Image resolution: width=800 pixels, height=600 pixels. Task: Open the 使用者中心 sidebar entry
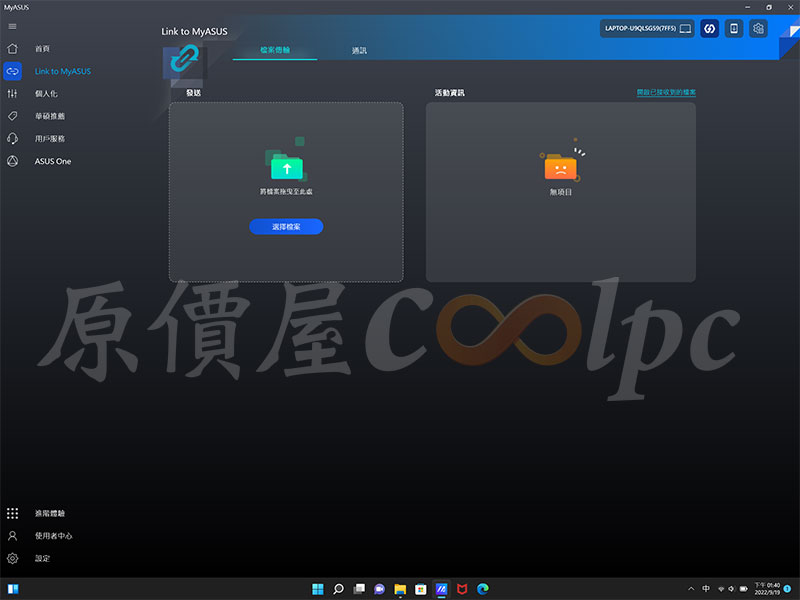coord(54,536)
